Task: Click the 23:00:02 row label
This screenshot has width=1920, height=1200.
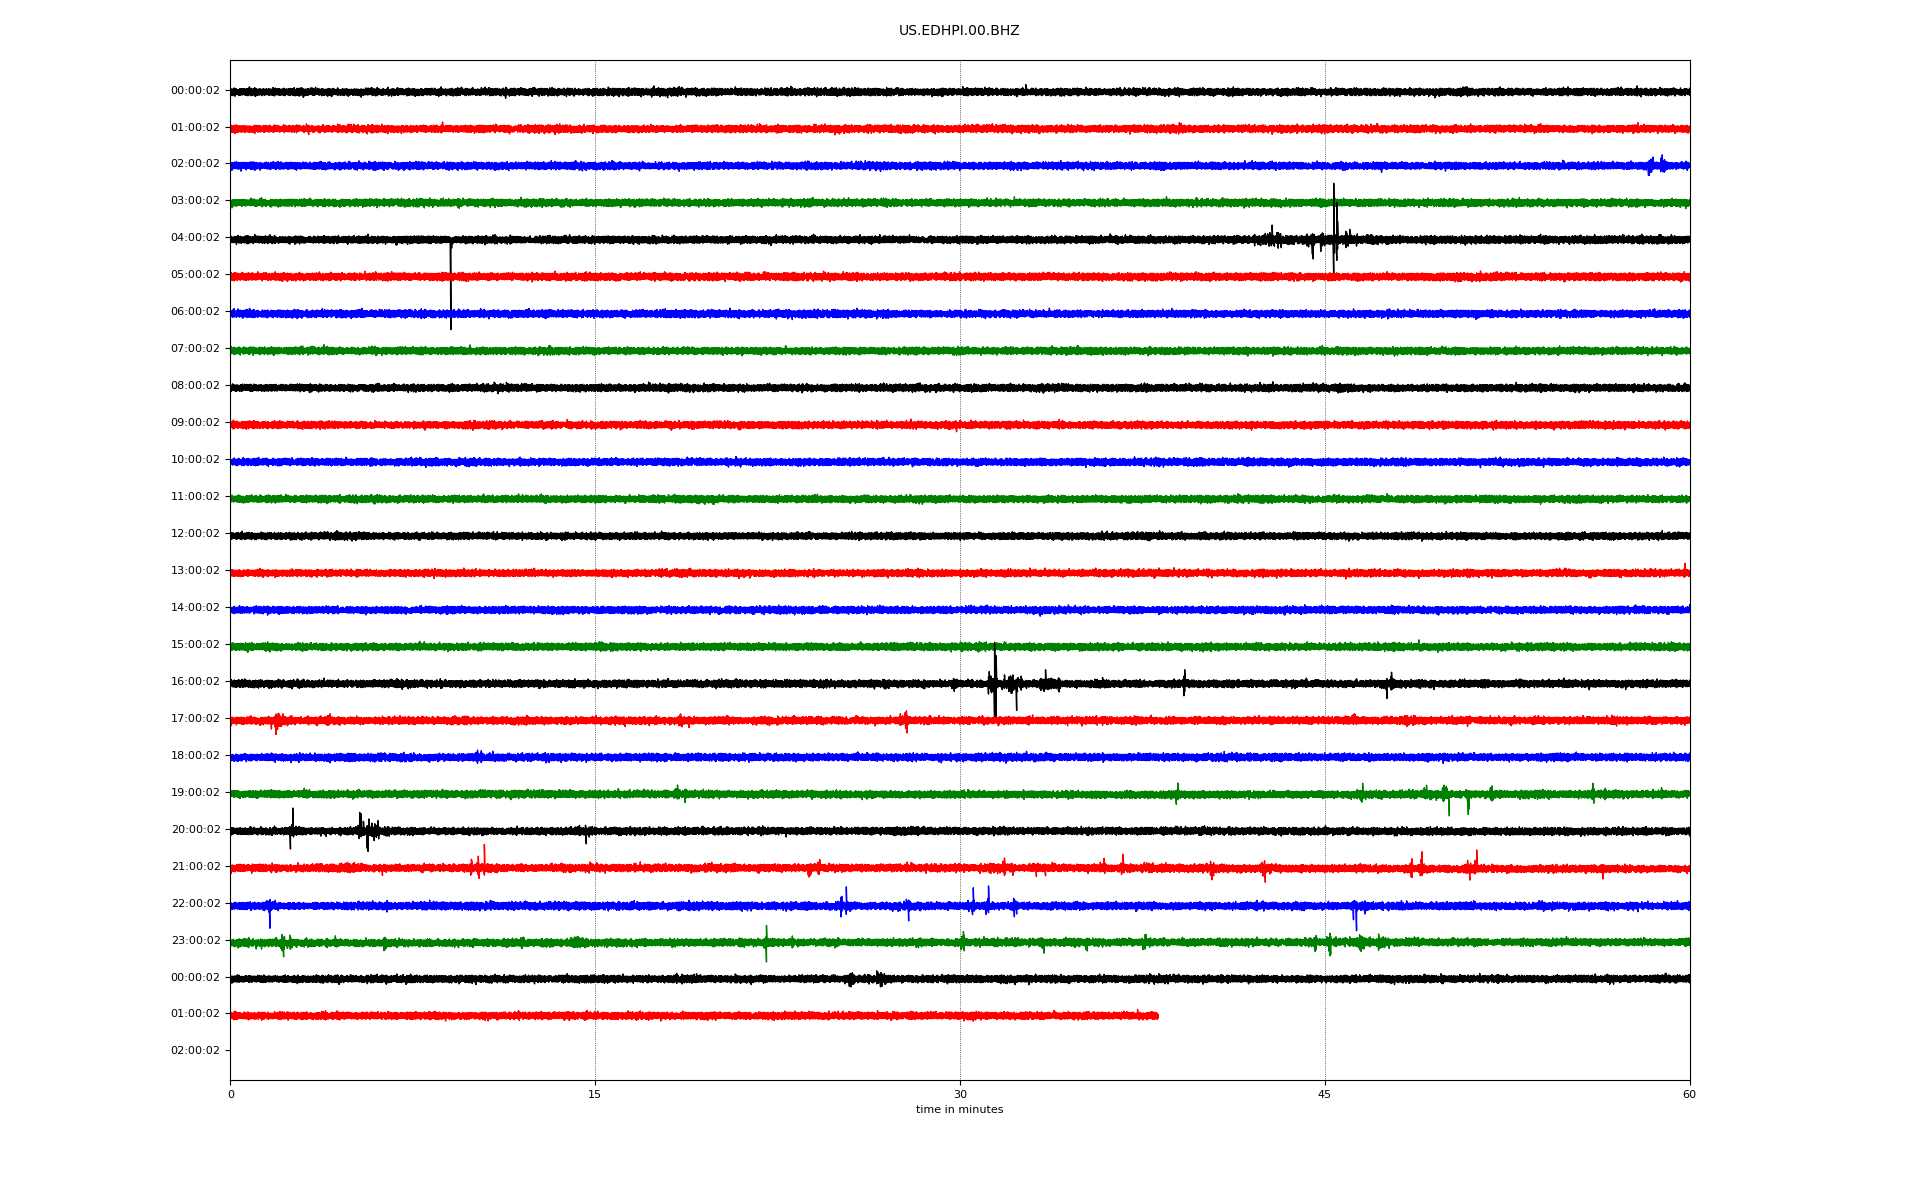Action: click(x=195, y=941)
